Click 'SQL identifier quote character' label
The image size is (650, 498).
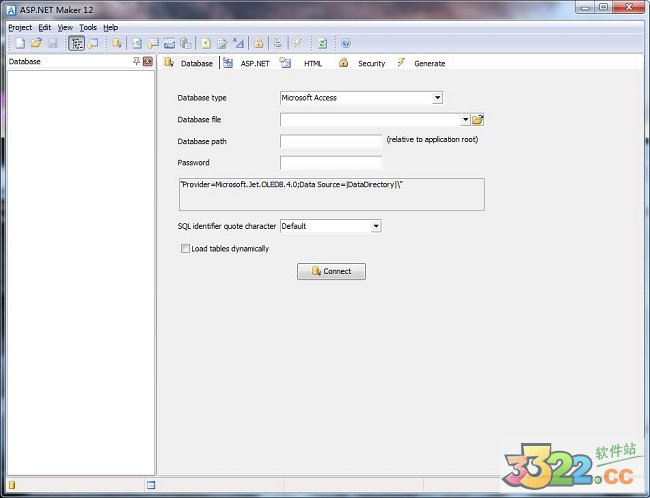tap(227, 226)
